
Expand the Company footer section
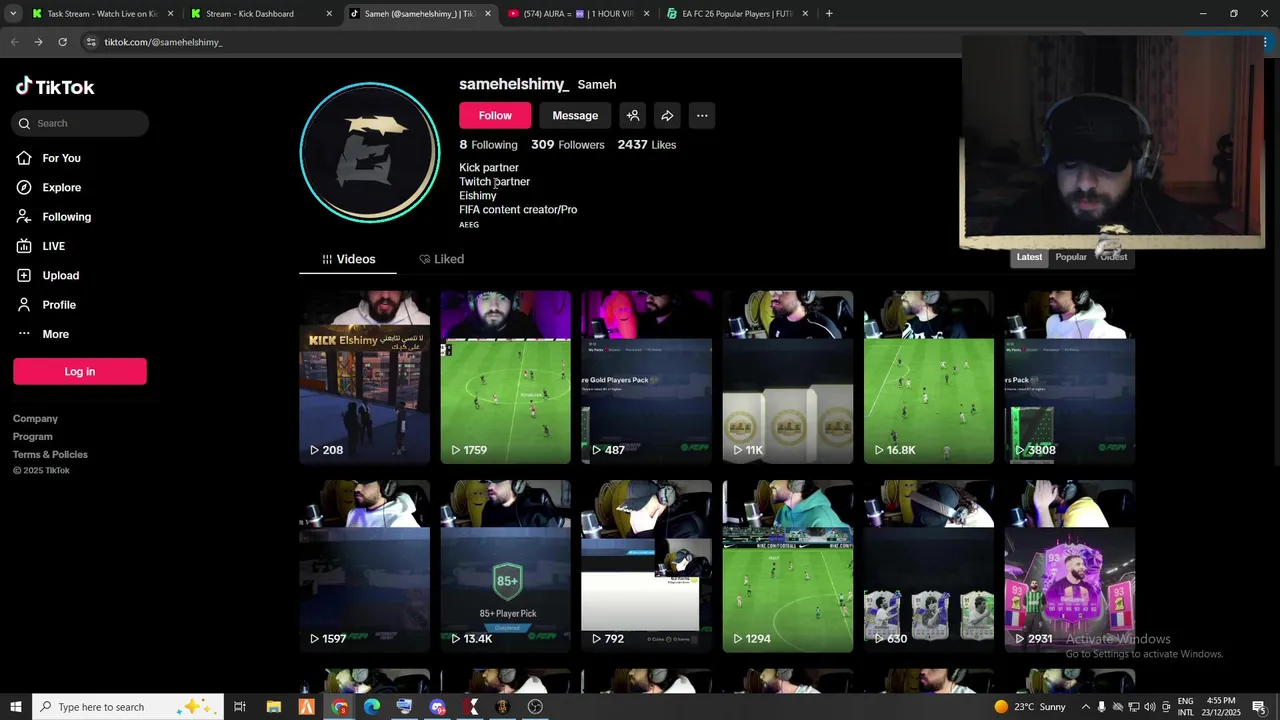[x=35, y=419]
